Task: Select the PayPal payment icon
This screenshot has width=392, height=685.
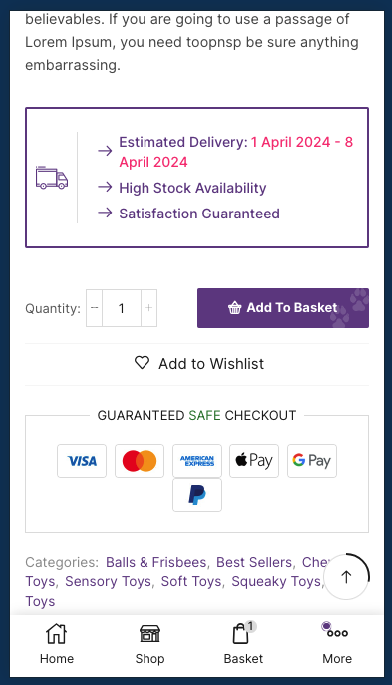Action: tap(197, 495)
